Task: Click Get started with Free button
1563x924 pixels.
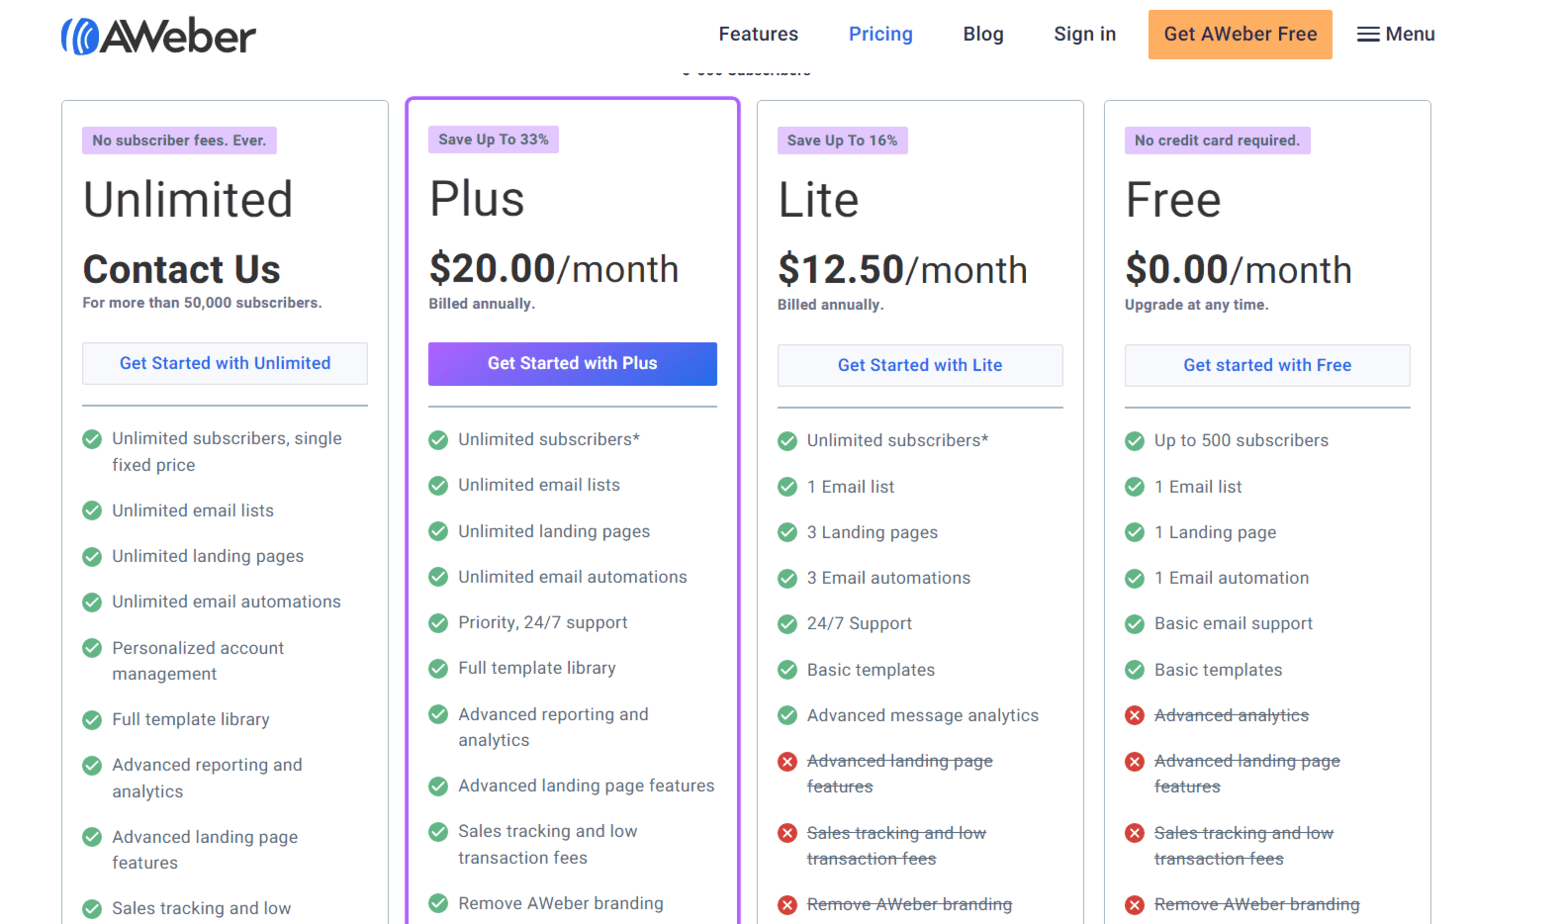Action: (x=1267, y=365)
